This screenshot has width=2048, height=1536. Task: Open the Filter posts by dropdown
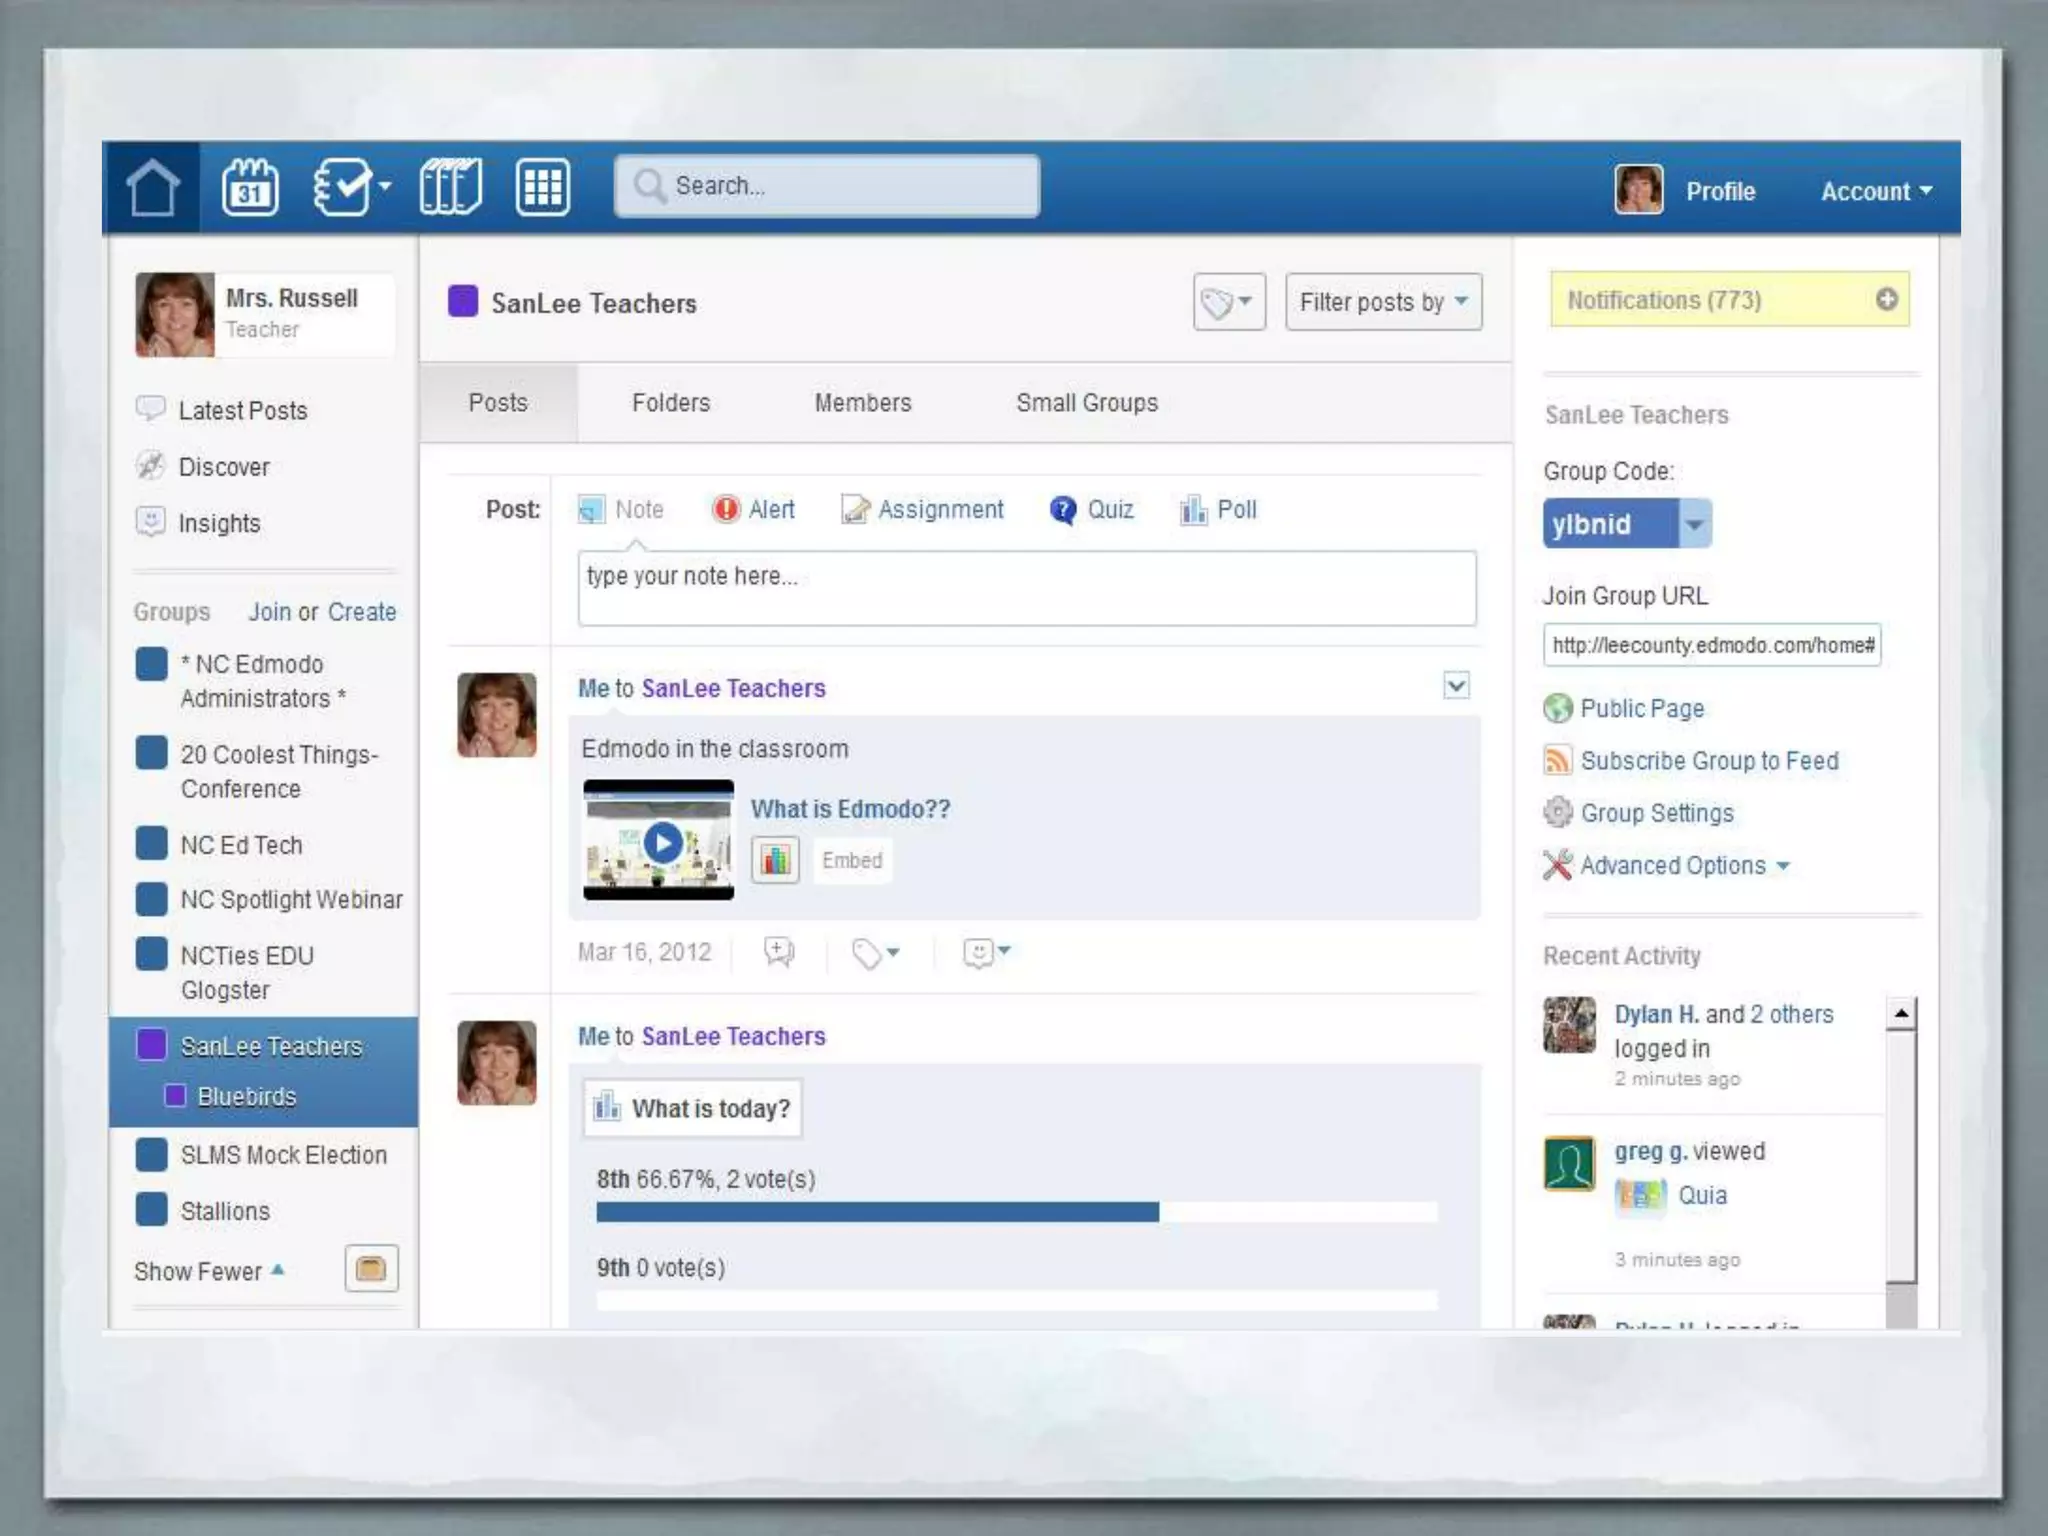pos(1383,302)
